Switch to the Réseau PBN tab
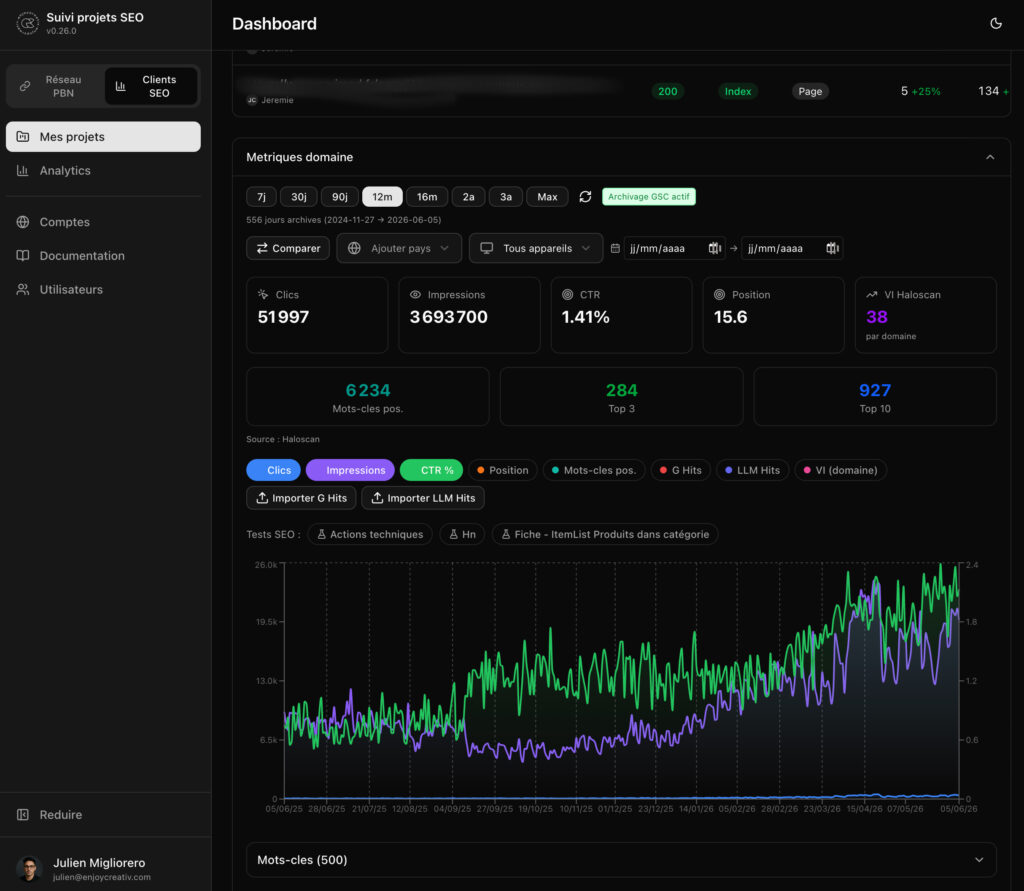The width and height of the screenshot is (1024, 891). pos(55,86)
